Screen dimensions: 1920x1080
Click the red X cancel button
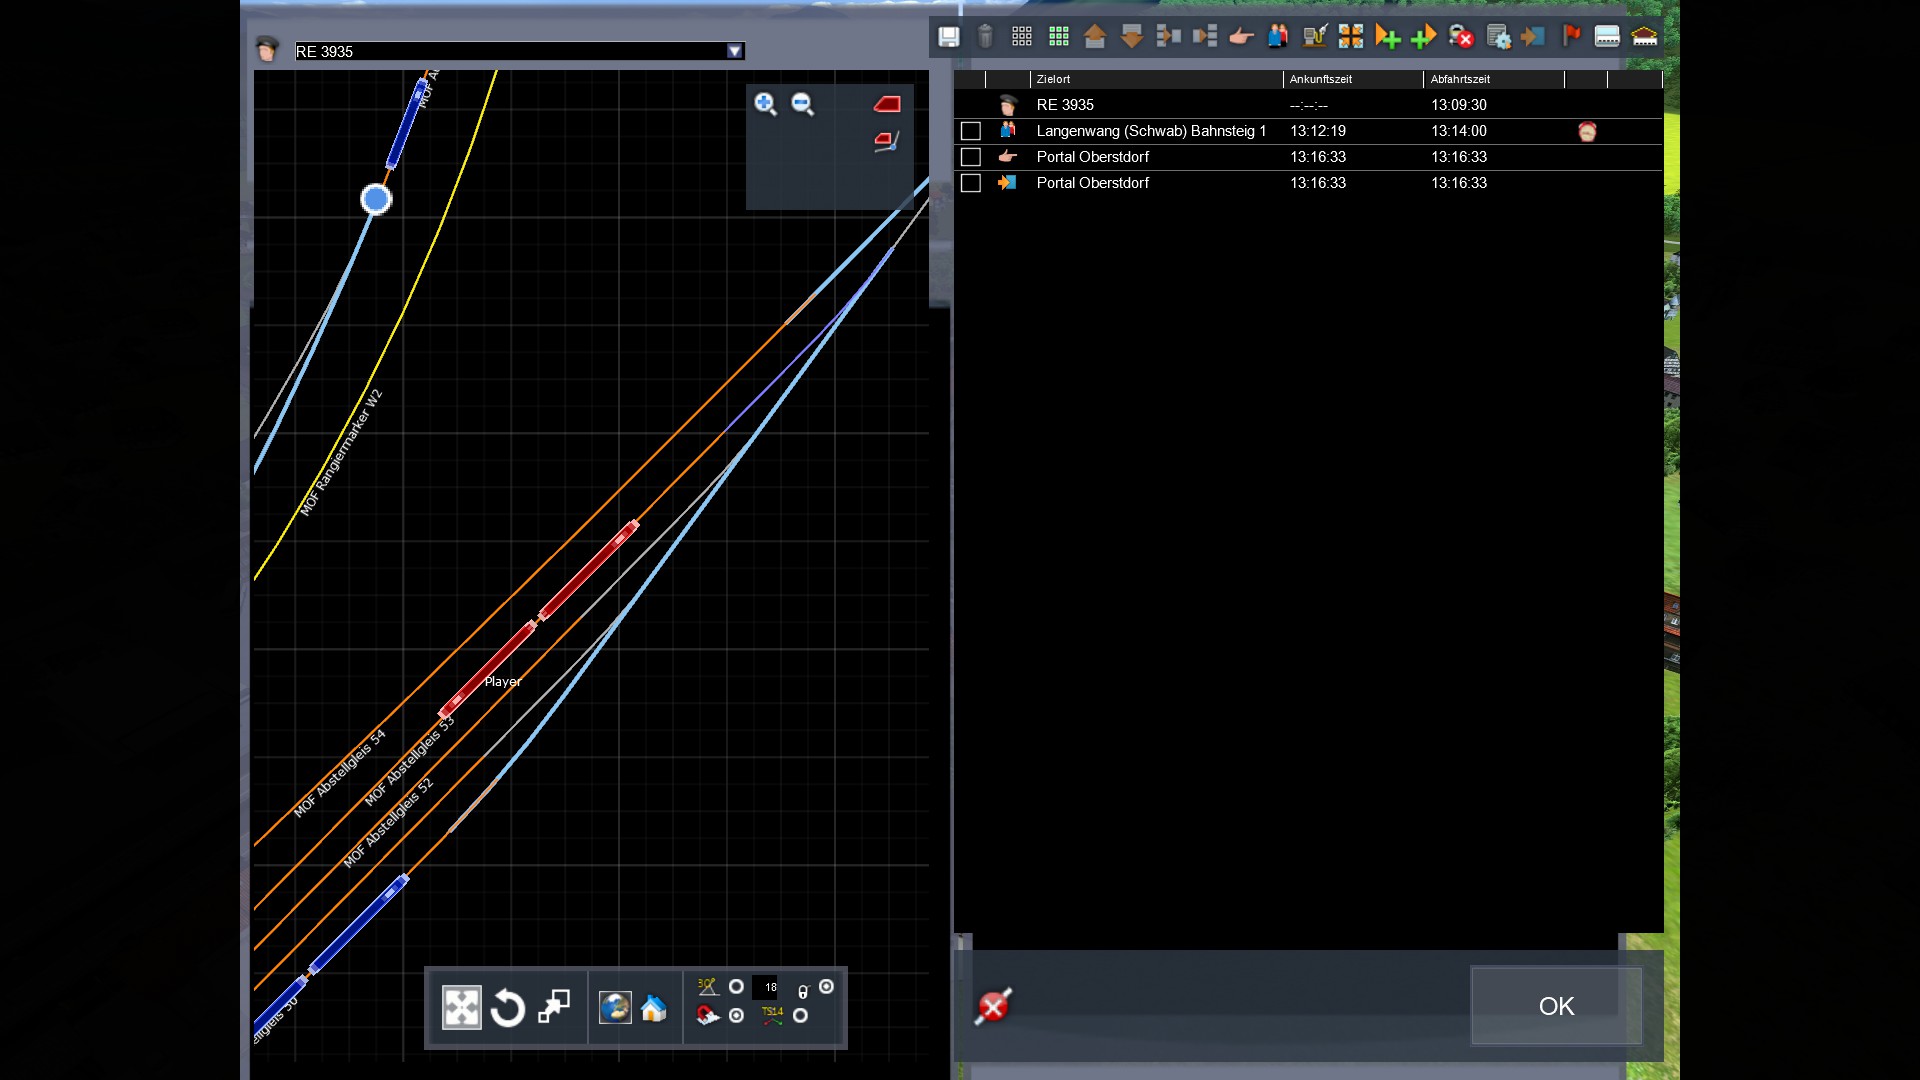click(x=993, y=1006)
